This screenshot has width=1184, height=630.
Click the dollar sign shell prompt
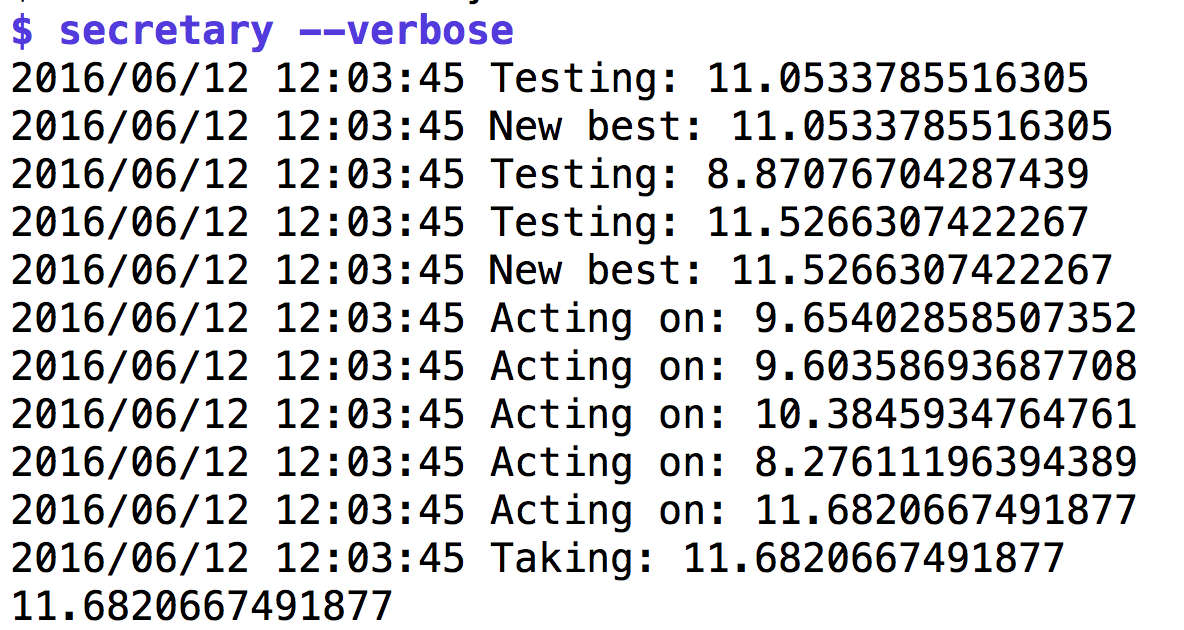[22, 30]
